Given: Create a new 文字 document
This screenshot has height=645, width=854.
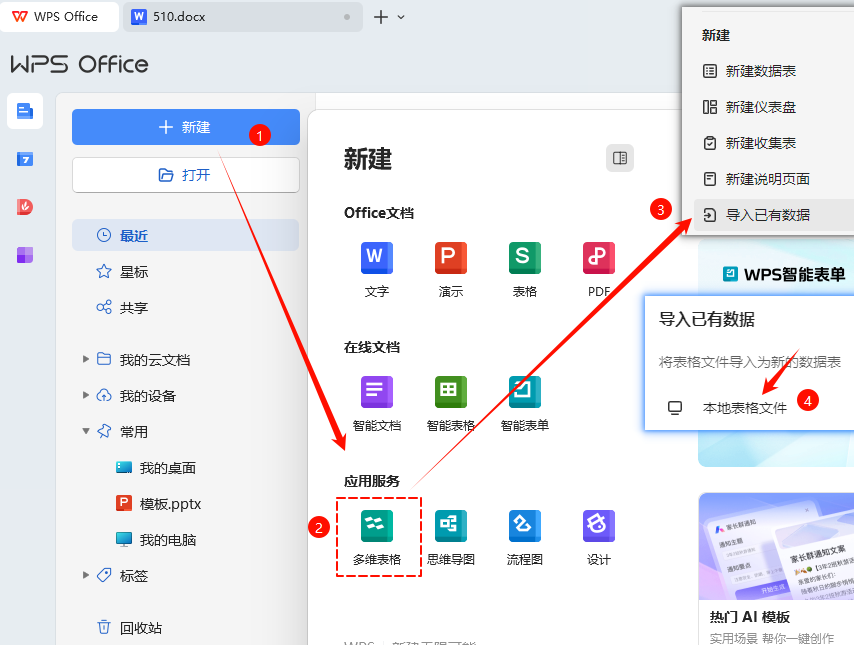Looking at the screenshot, I should tap(377, 270).
